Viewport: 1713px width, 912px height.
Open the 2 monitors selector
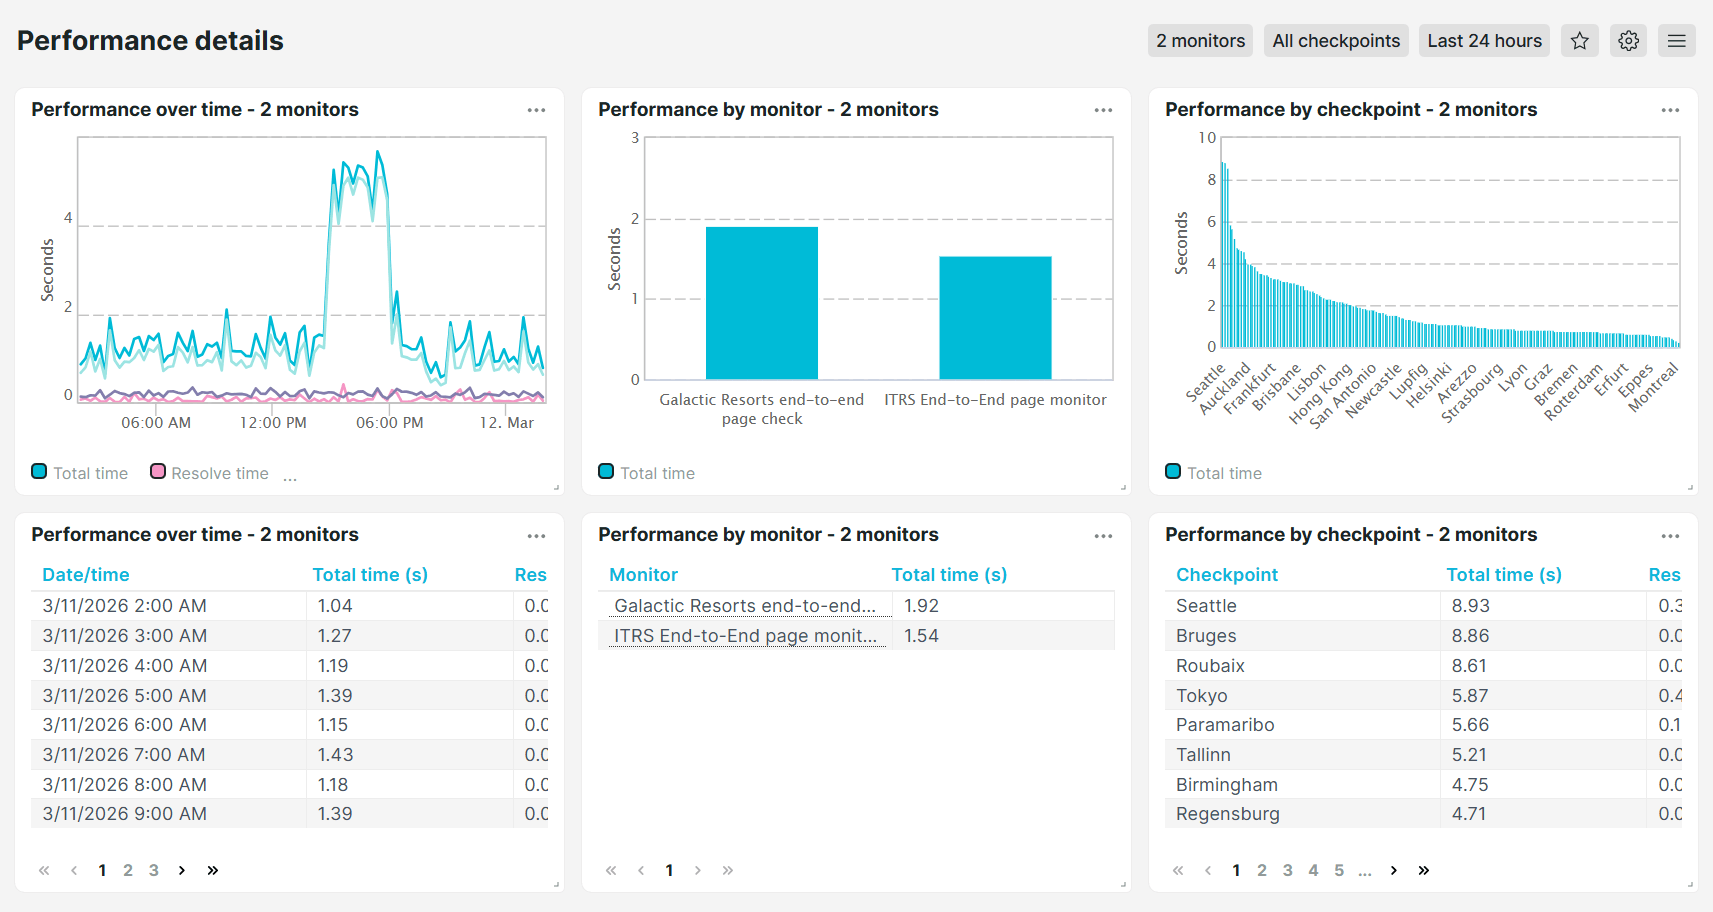tap(1200, 40)
